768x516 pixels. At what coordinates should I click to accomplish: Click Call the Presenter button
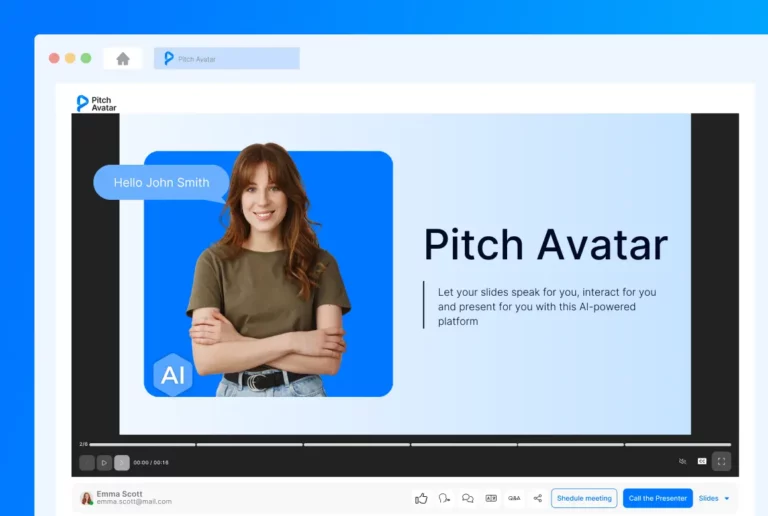(658, 498)
